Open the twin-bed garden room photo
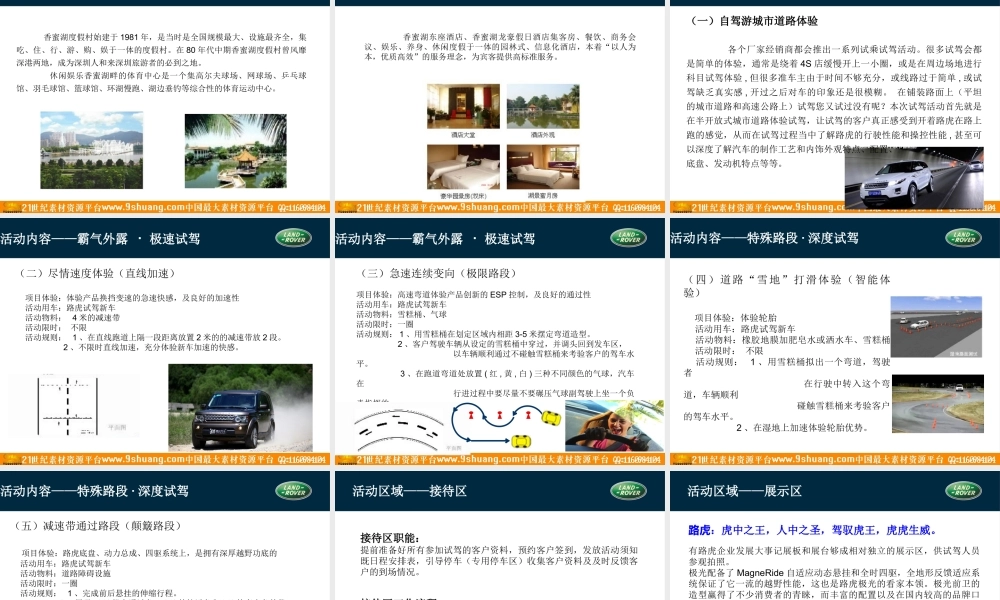This screenshot has width=1000, height=600. click(463, 167)
